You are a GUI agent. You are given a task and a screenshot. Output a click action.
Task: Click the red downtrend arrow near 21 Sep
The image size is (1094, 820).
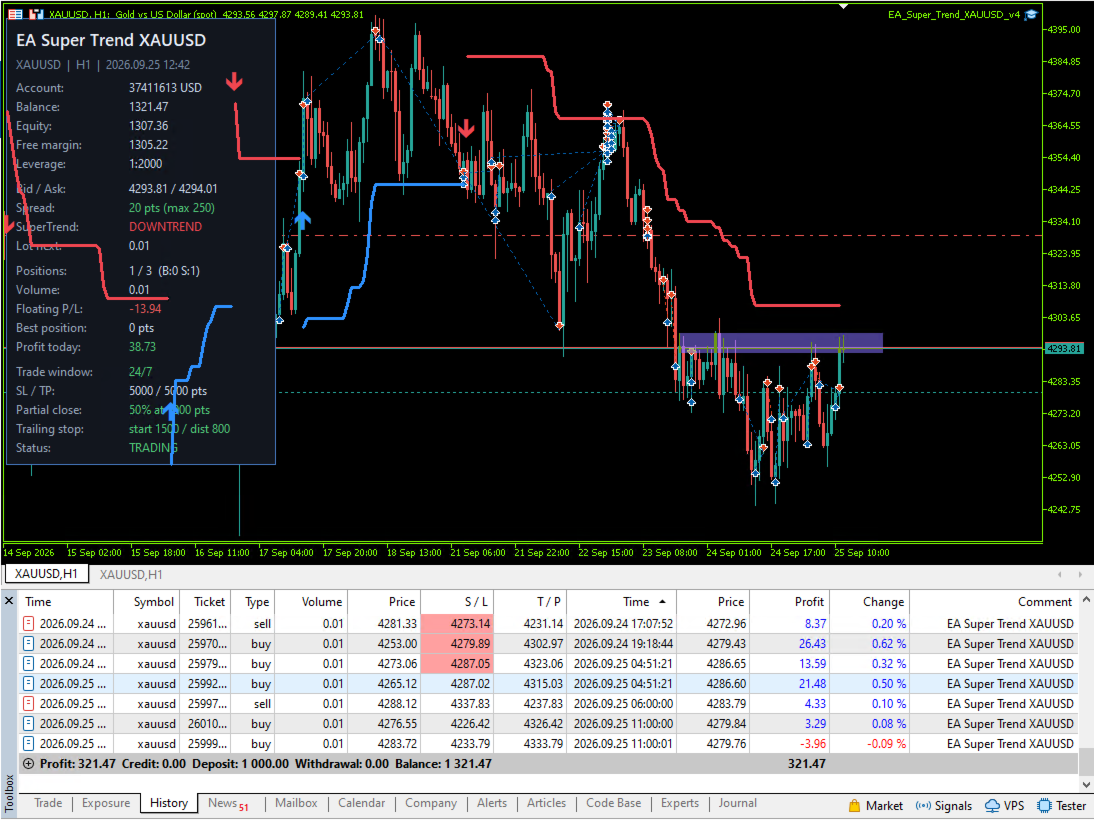coord(466,128)
